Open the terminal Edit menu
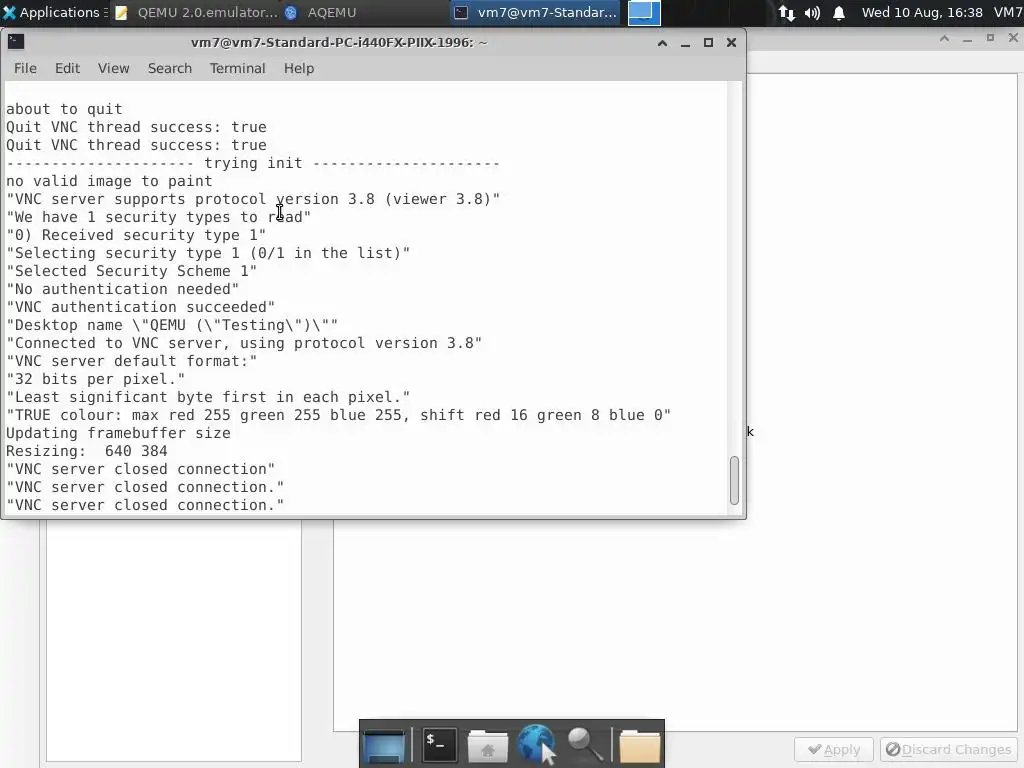This screenshot has width=1024, height=768. (67, 68)
